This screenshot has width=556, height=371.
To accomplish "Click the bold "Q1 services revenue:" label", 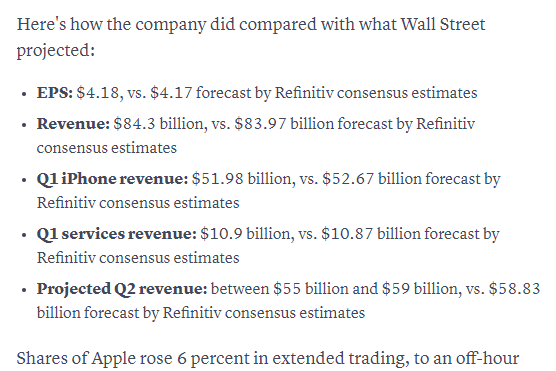I will pos(117,234).
